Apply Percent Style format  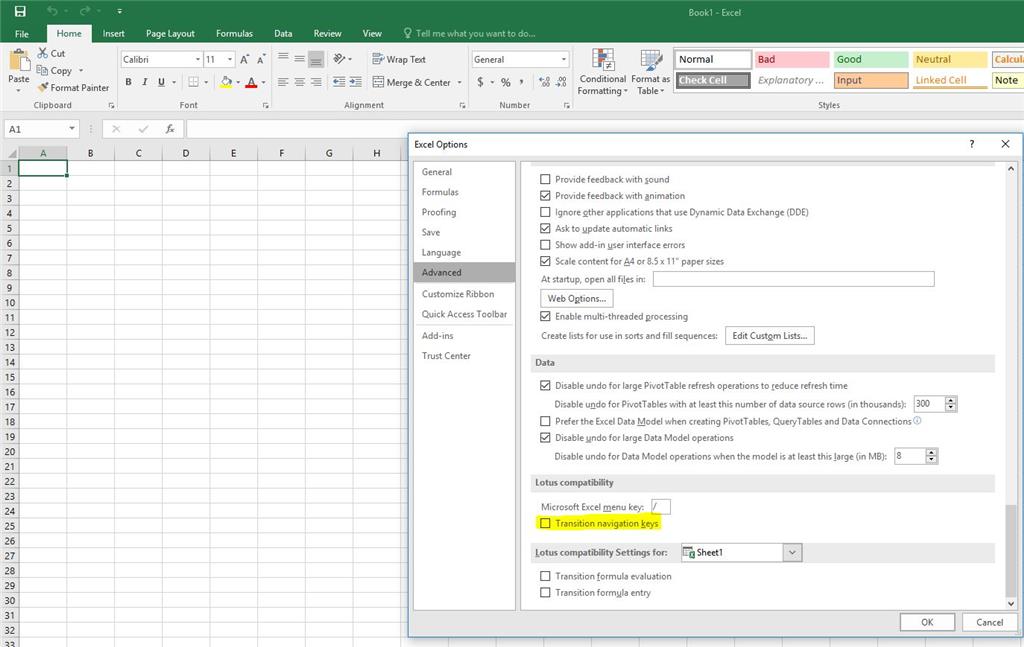coord(505,82)
